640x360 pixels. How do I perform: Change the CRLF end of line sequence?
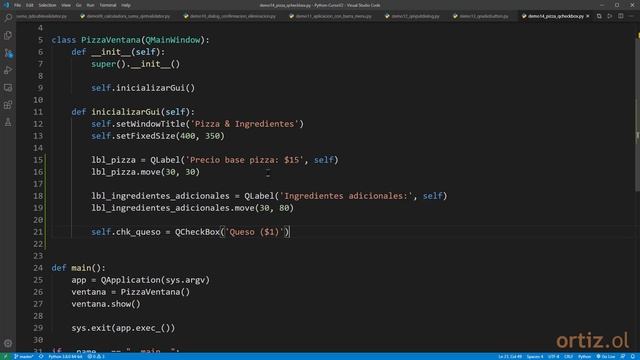(x=568, y=356)
